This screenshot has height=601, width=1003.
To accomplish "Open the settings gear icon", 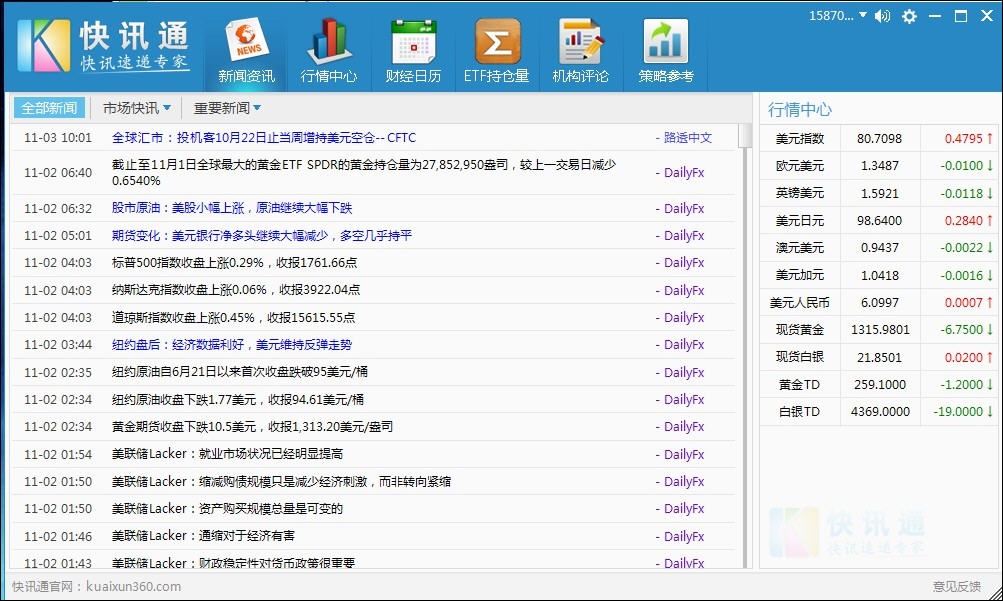I will pos(908,16).
